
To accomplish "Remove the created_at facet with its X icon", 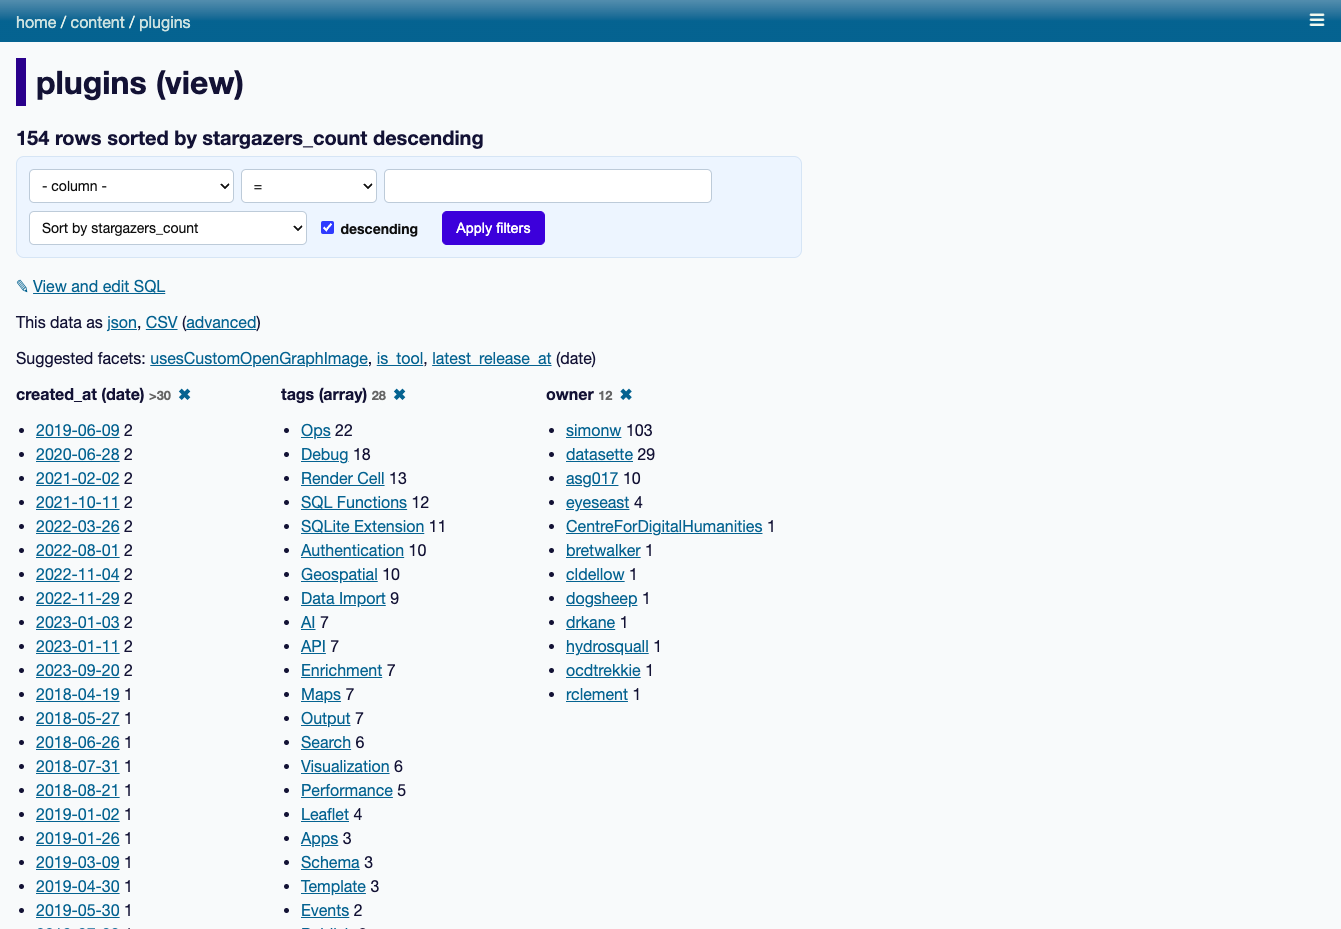I will pos(184,395).
